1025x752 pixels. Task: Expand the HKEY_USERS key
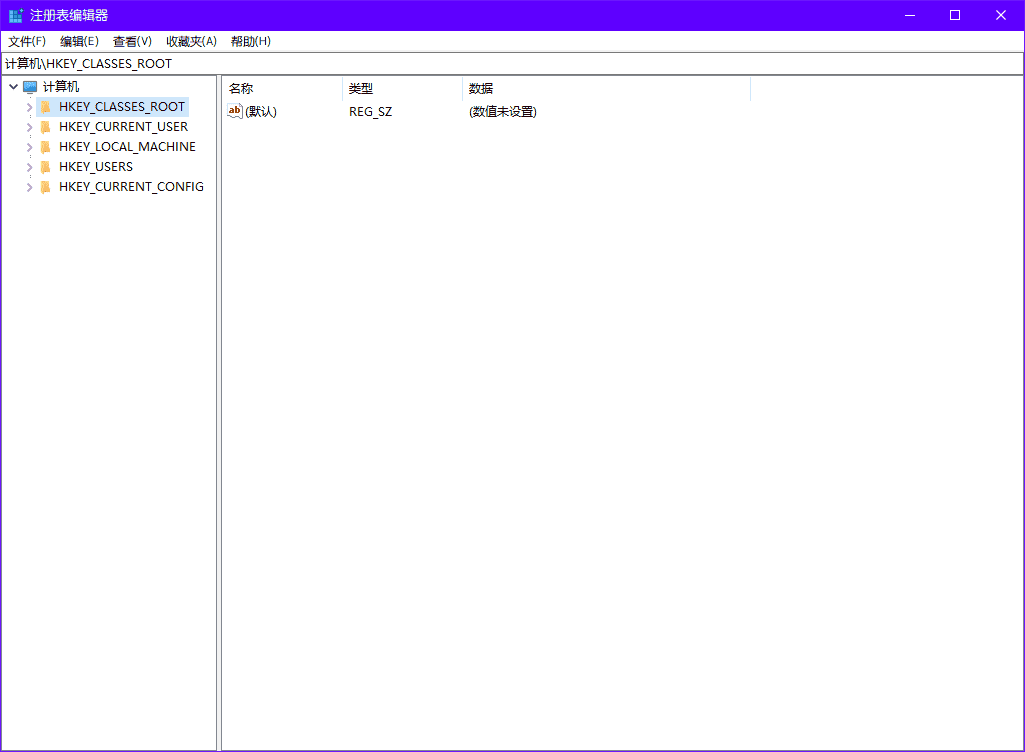coord(29,167)
